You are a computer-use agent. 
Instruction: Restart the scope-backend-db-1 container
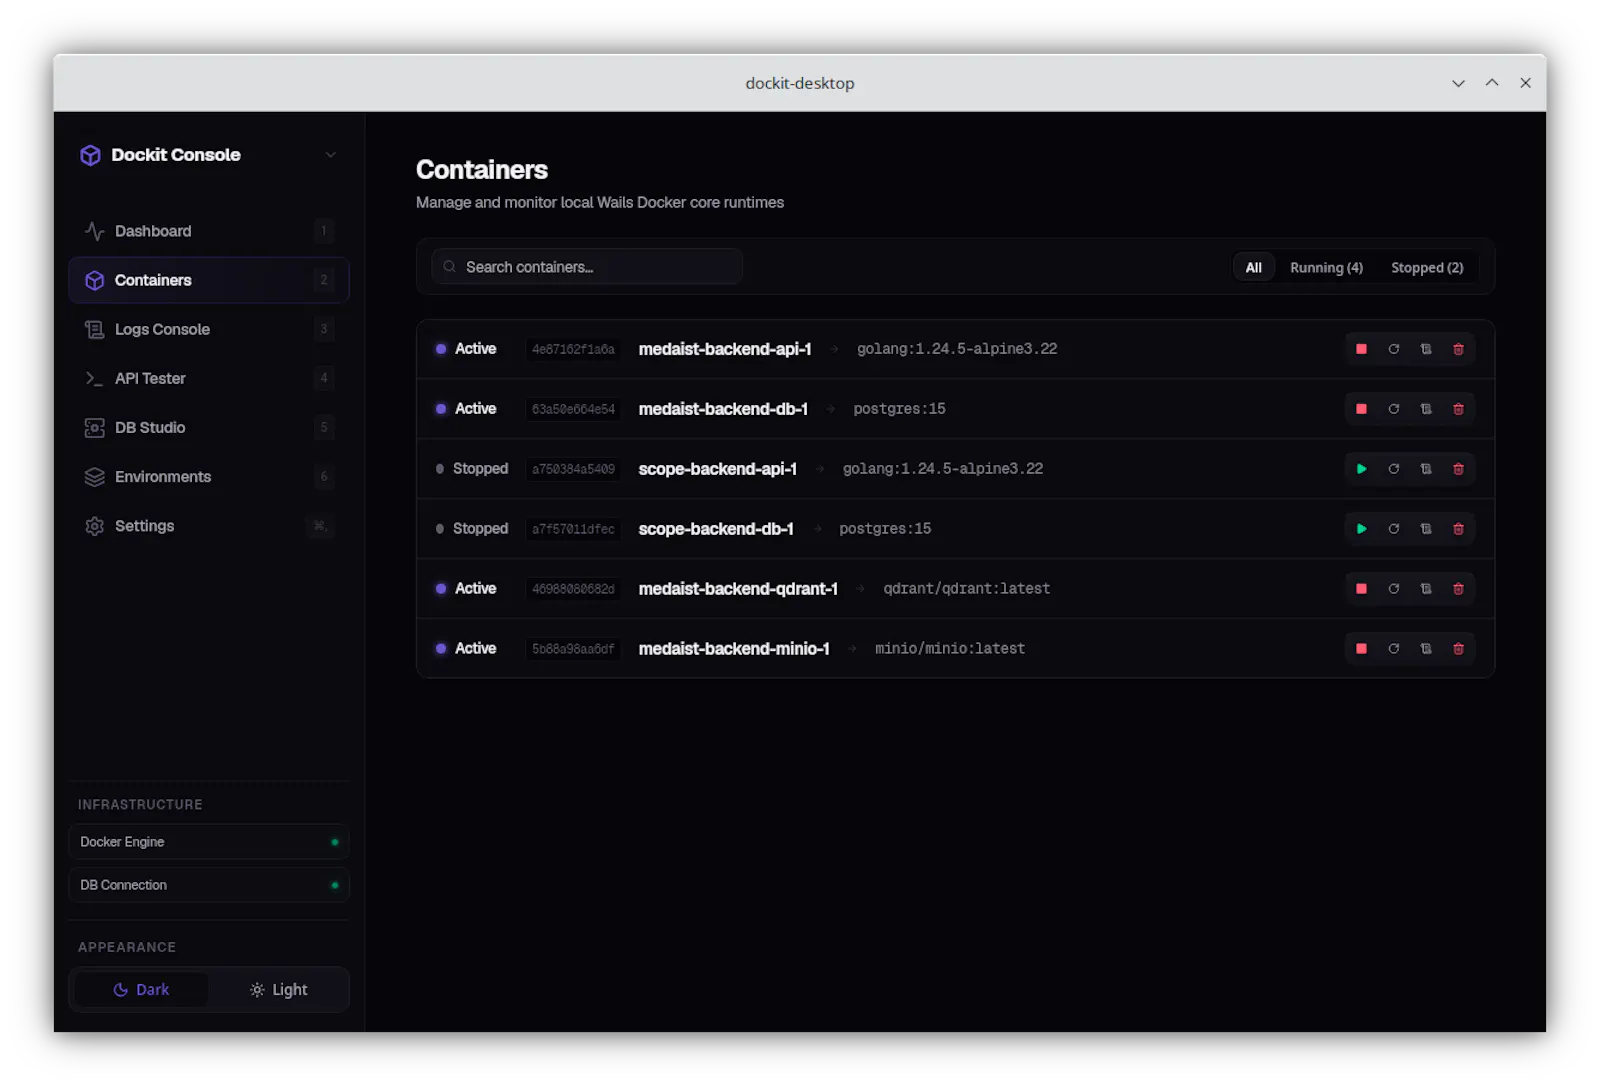(1393, 529)
